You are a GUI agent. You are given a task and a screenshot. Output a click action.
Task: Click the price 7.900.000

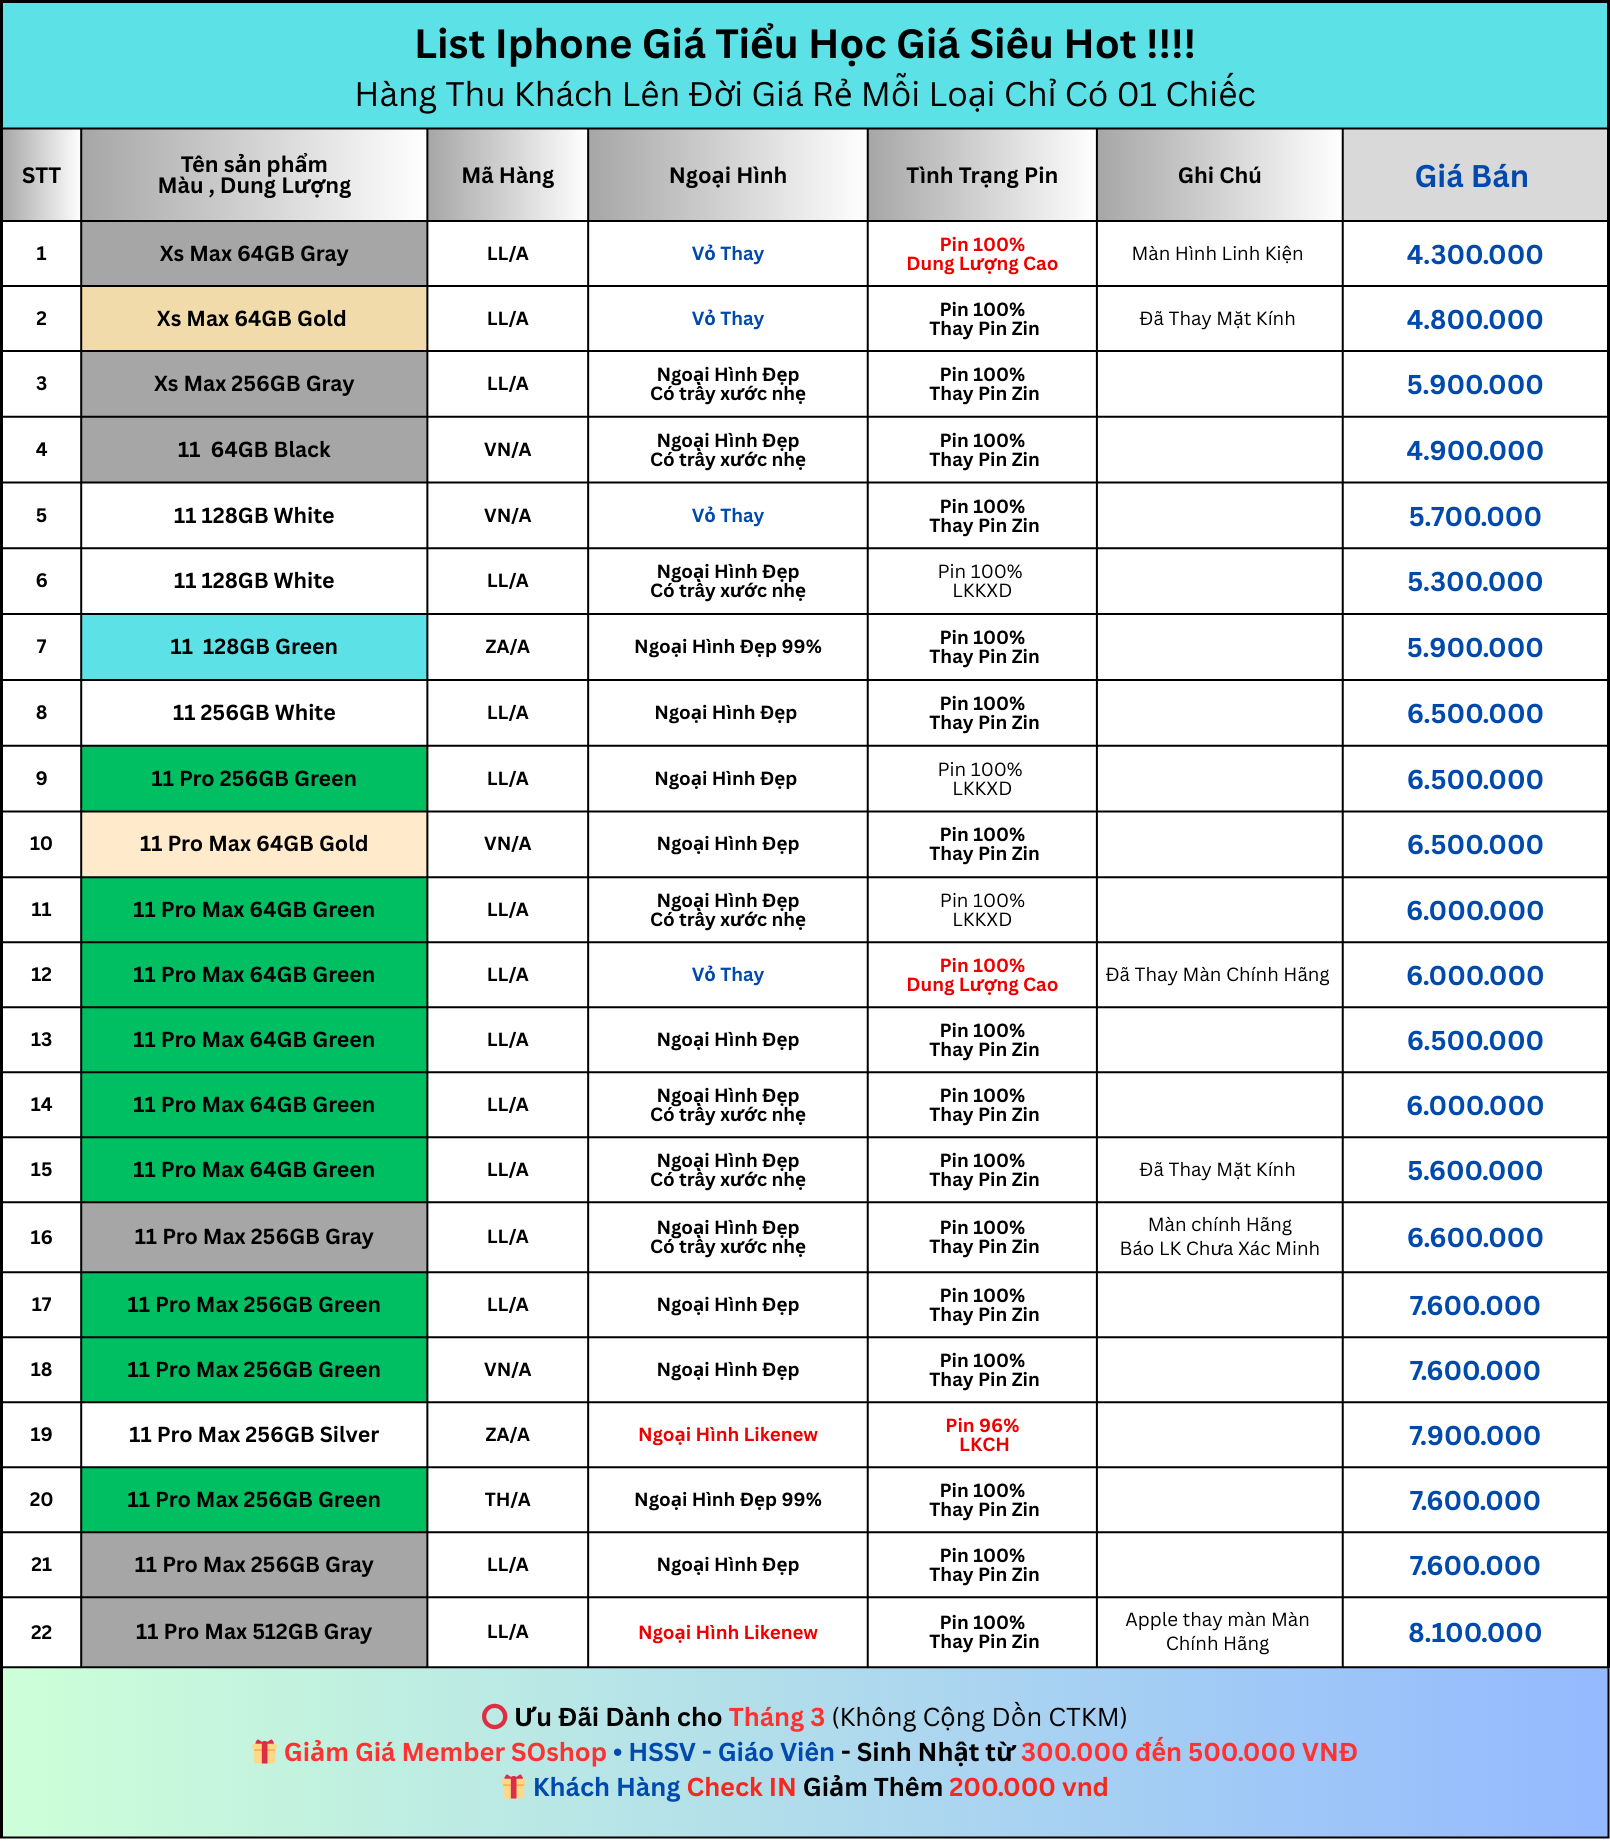1475,1436
